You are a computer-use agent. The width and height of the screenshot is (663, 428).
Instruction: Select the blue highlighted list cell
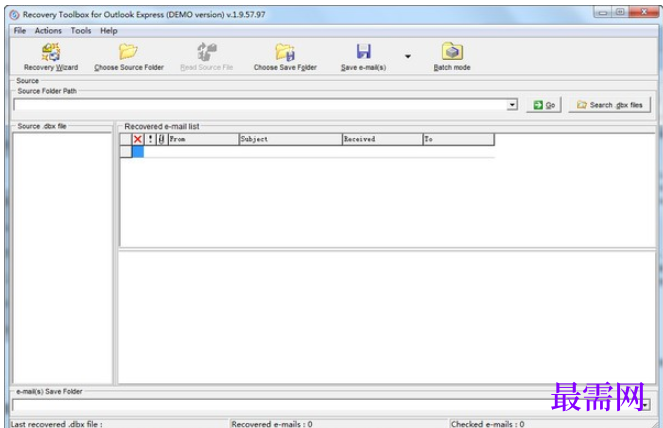(x=138, y=152)
